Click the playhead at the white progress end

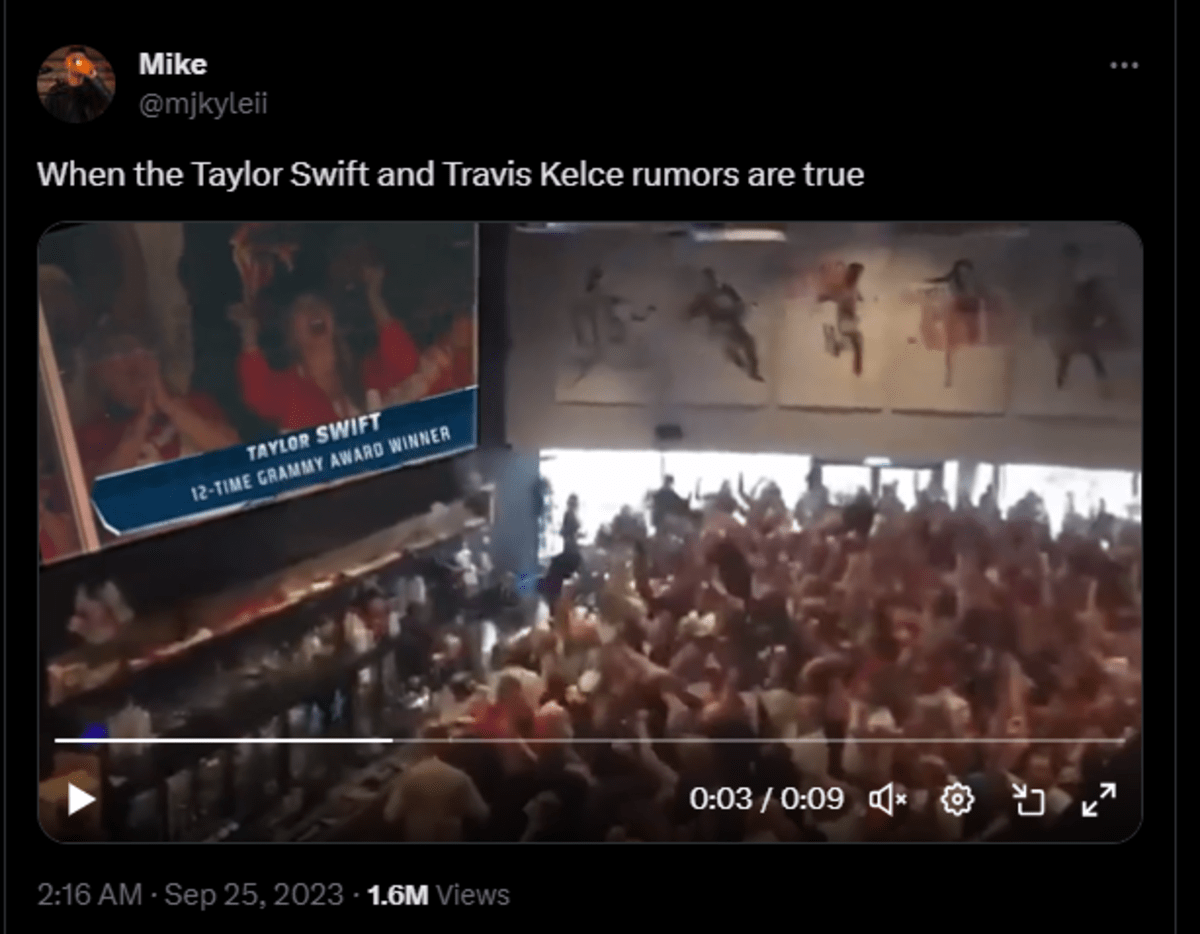pyautogui.click(x=392, y=740)
